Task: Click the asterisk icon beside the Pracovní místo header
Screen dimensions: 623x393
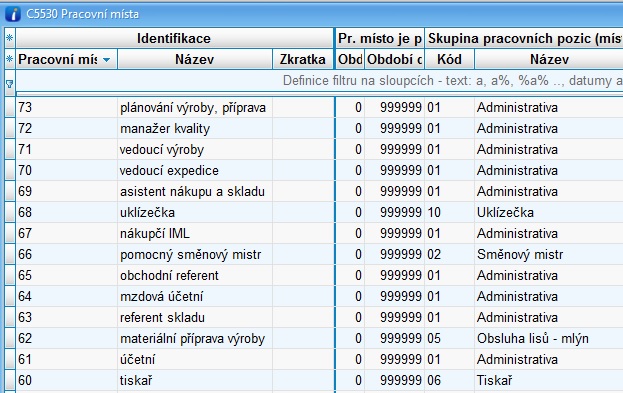Action: 10,59
